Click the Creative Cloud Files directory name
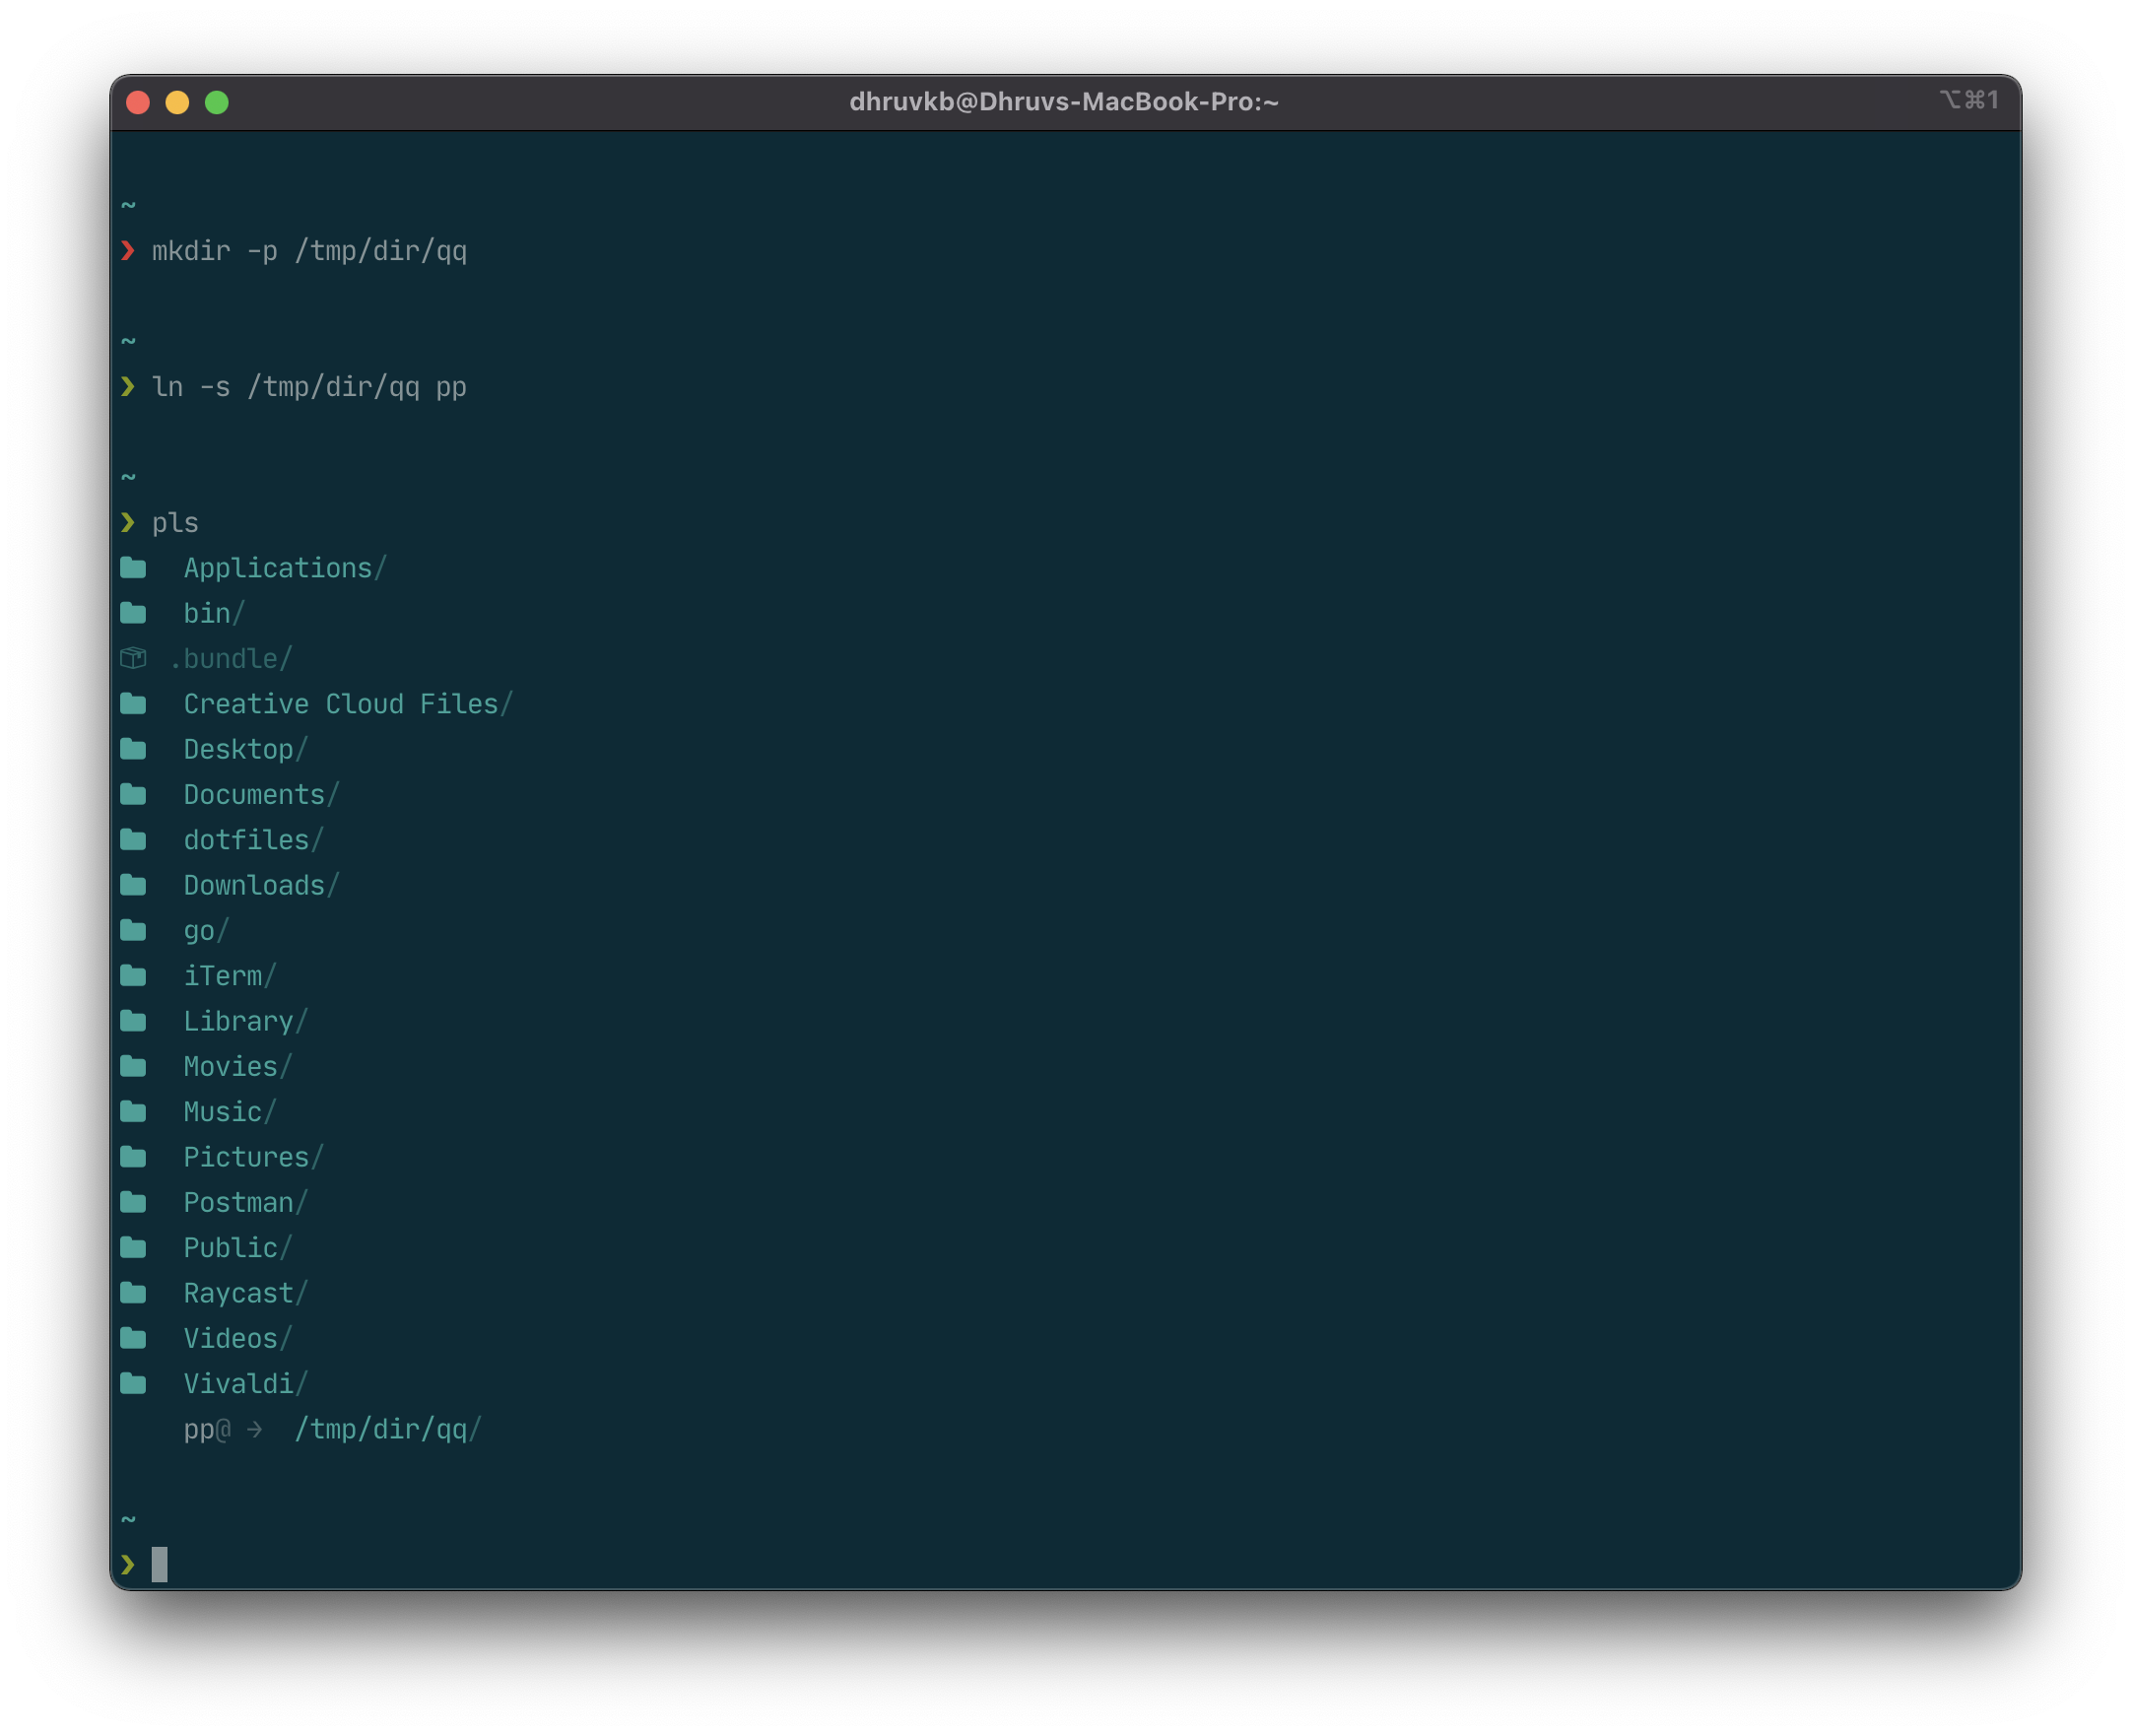This screenshot has width=2132, height=1736. [x=340, y=704]
